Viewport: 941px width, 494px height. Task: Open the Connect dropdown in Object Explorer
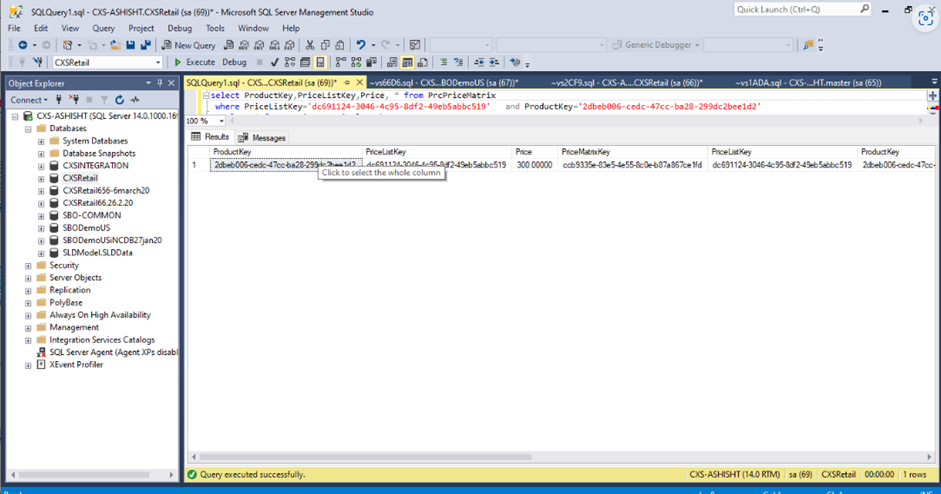tap(29, 100)
